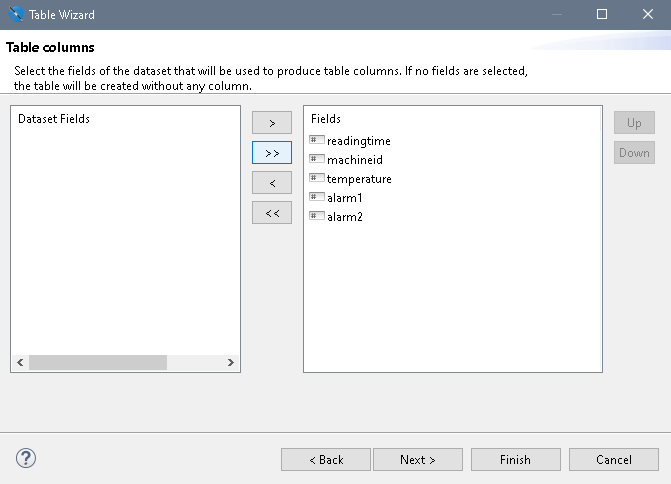Click the temperature field icon

[x=317, y=178]
